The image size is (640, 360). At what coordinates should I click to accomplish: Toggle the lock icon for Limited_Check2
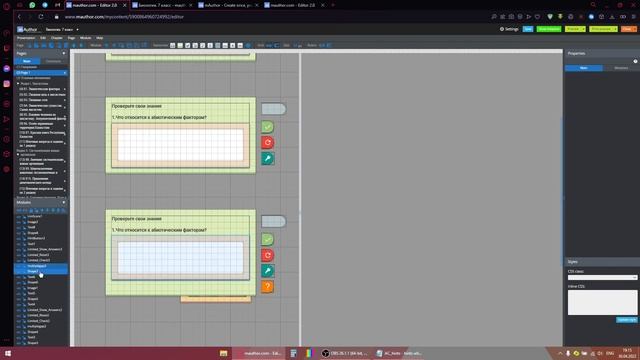pos(24,321)
